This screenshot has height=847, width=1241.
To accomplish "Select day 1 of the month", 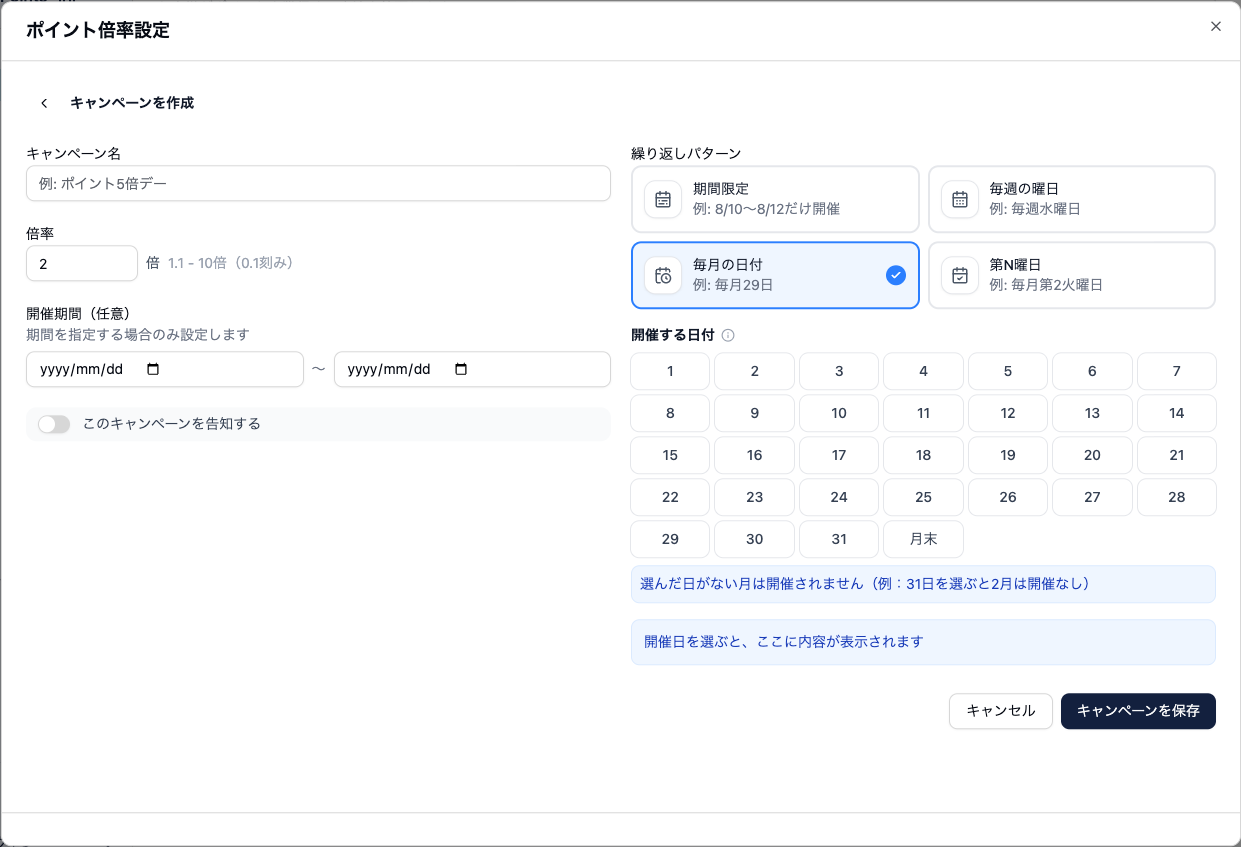I will point(670,371).
